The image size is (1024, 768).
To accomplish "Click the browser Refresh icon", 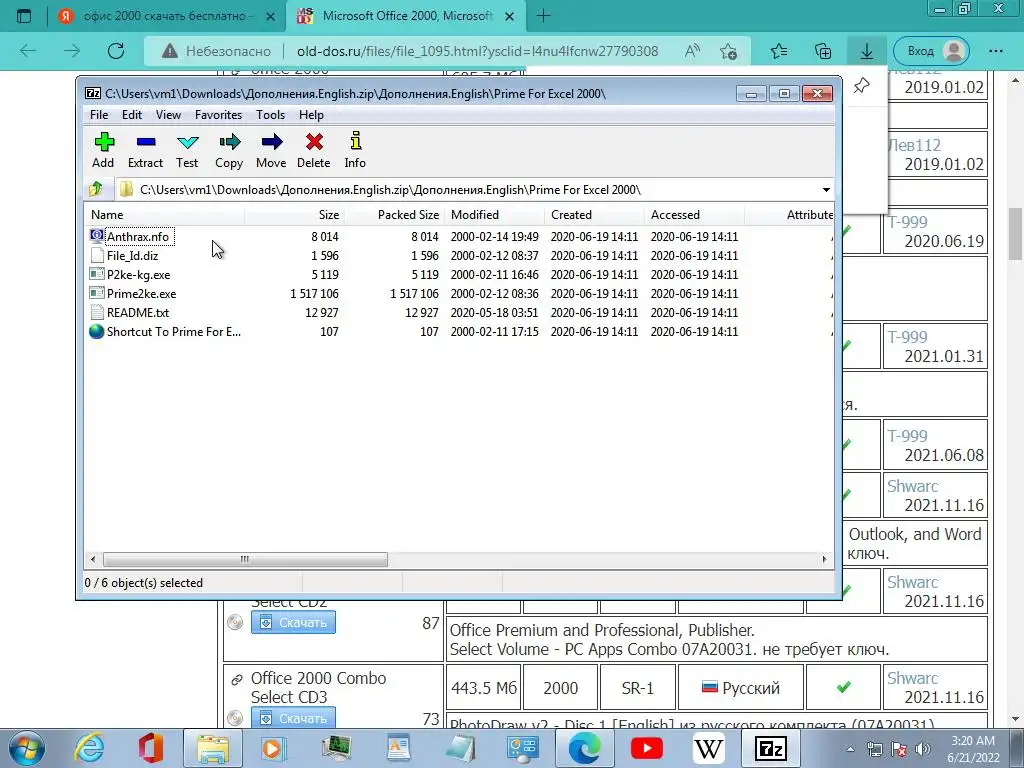I will click(x=116, y=51).
